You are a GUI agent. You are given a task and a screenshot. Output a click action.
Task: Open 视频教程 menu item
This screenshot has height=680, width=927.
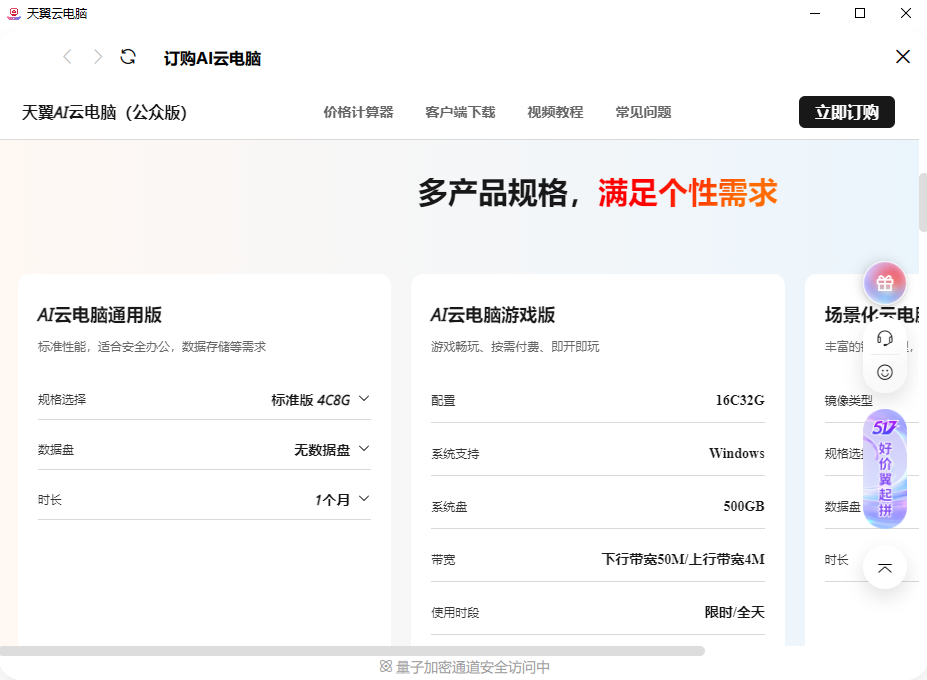(x=555, y=112)
